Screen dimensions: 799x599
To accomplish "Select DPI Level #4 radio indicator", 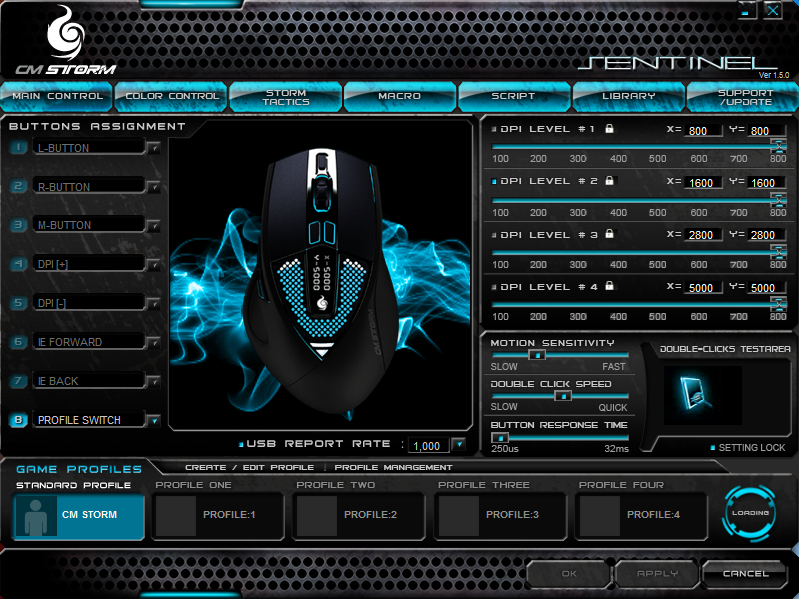I will pyautogui.click(x=494, y=287).
